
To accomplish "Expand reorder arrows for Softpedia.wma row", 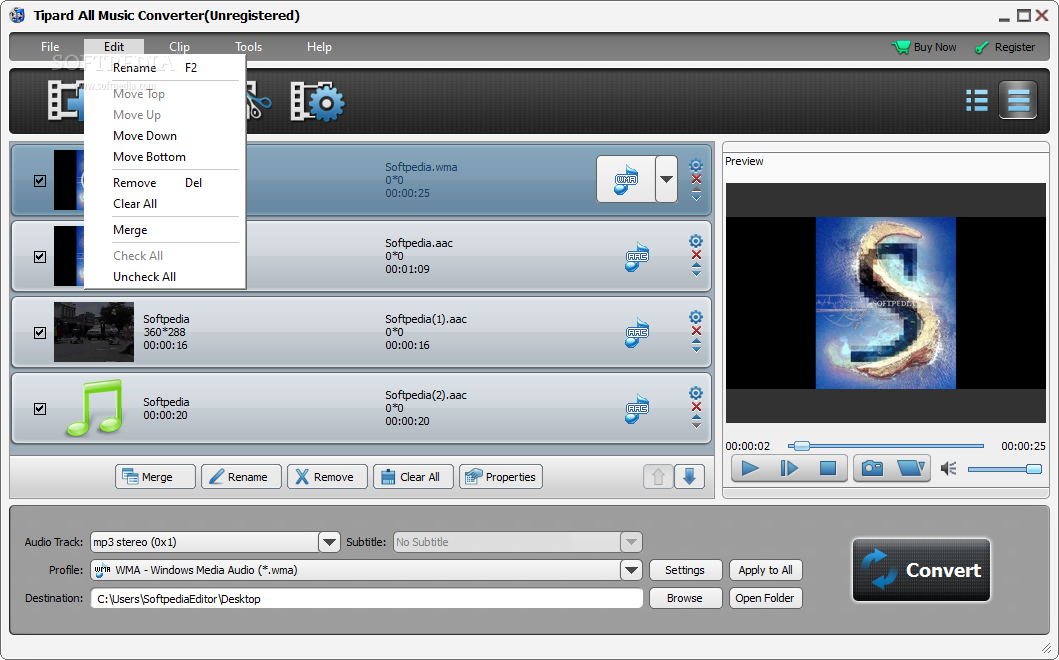I will point(696,195).
